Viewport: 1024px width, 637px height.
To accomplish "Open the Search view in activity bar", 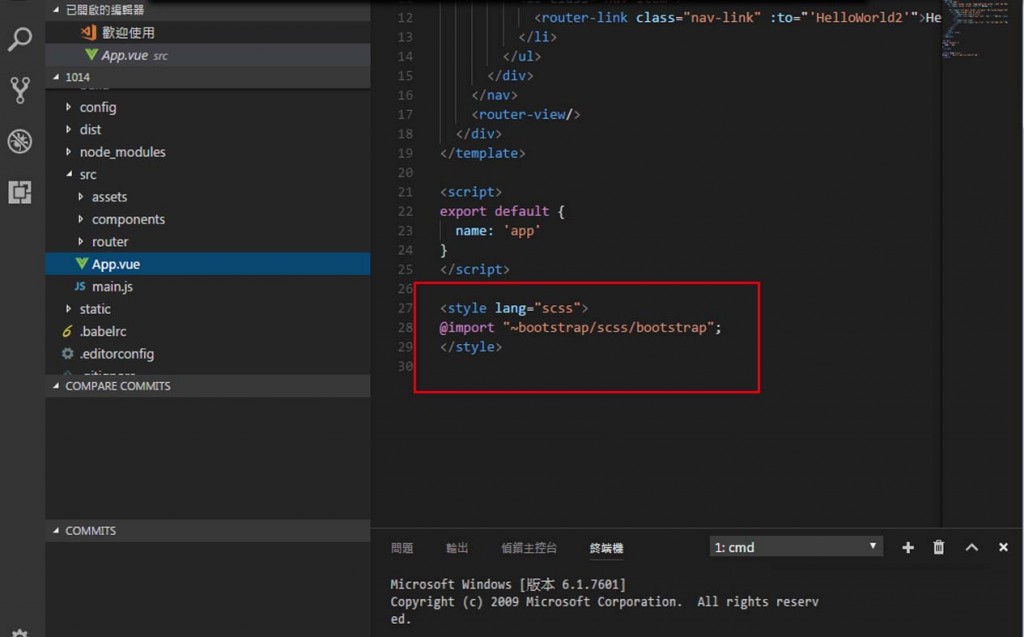I will tap(20, 39).
